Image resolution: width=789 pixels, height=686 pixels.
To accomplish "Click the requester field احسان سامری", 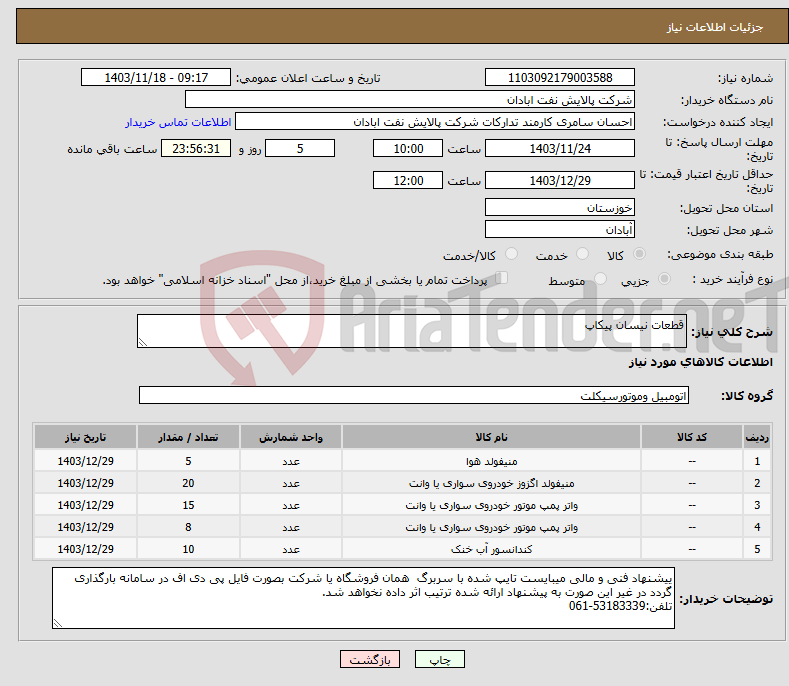I will (435, 122).
